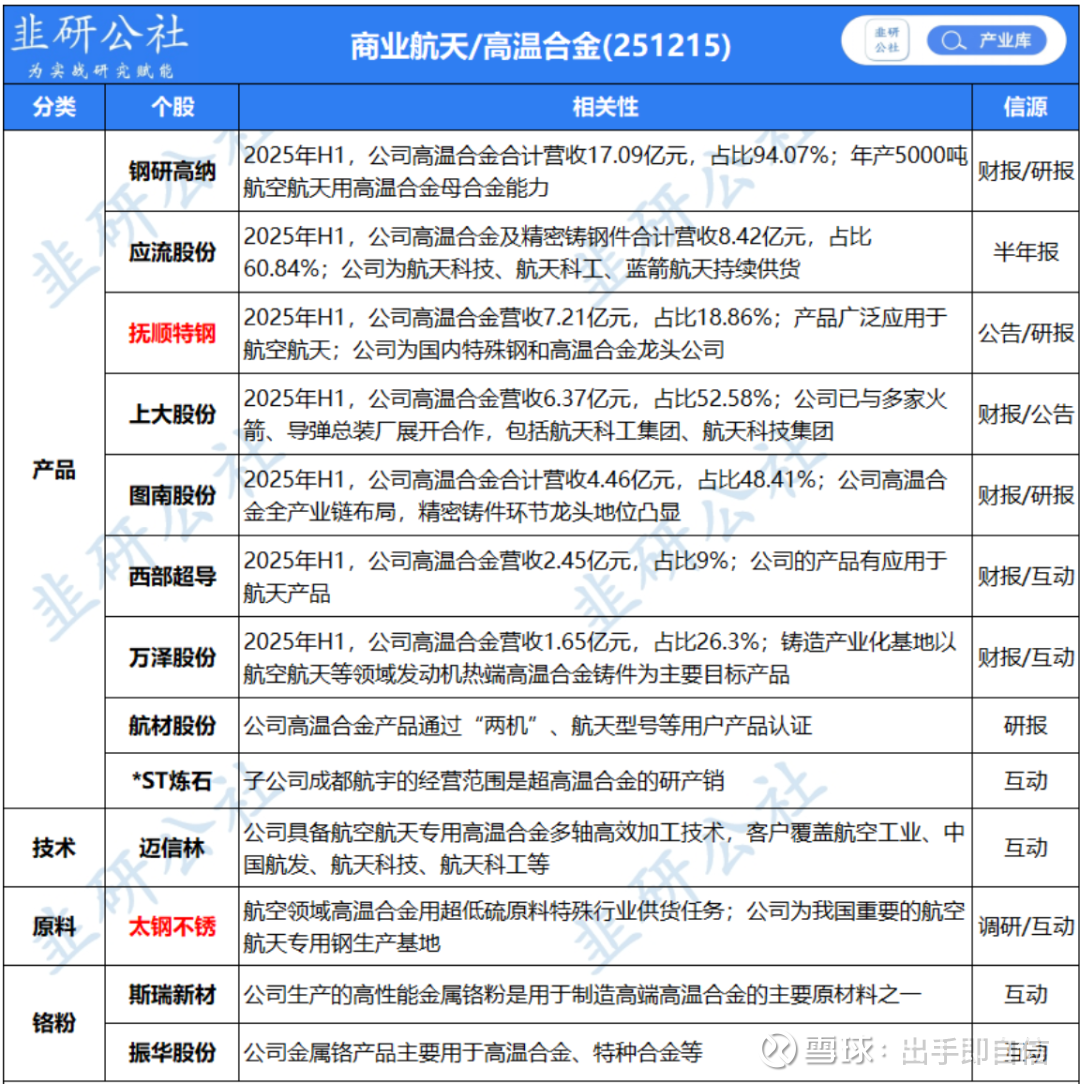Select stock name 应流股份
The height and width of the screenshot is (1084, 1080).
coord(172,252)
